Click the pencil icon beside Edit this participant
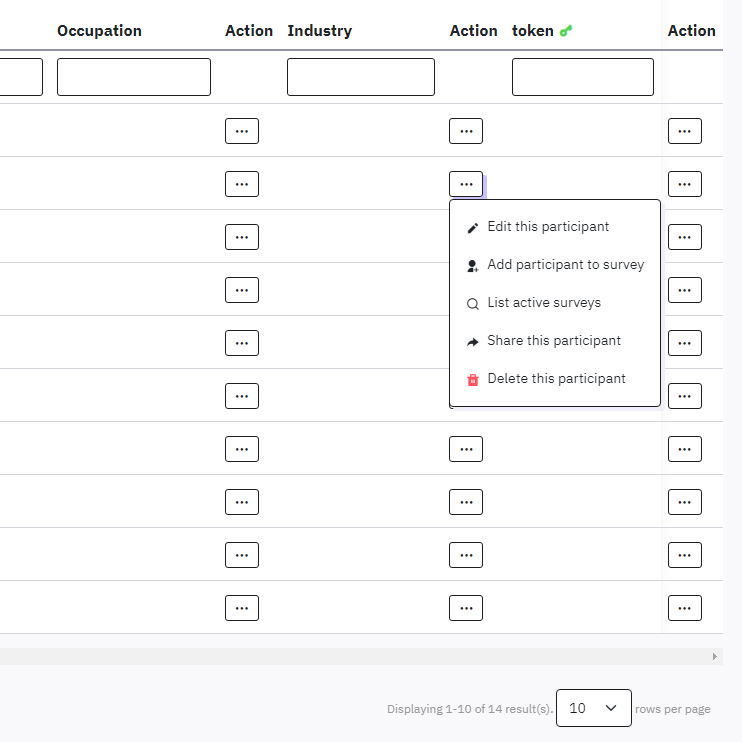742x742 pixels. (x=473, y=228)
